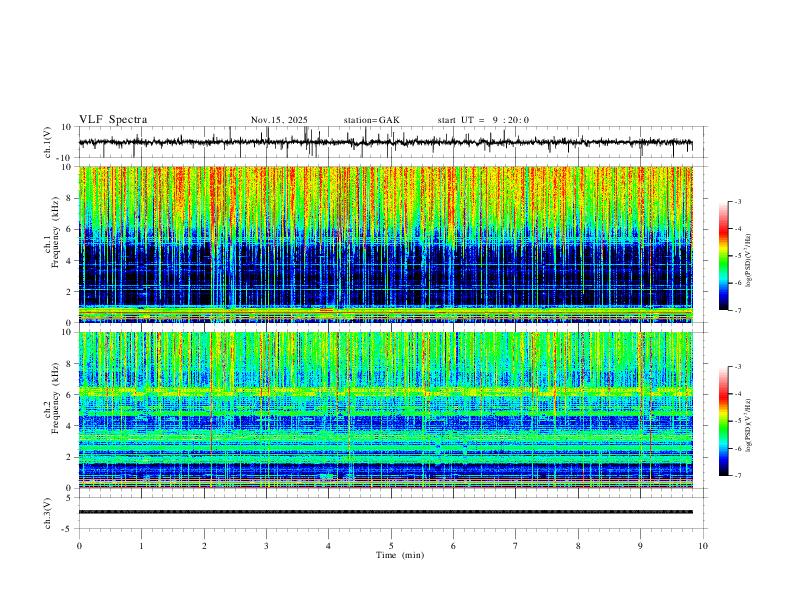Click the time axis tick label '0'
The image size is (792, 612).
pos(79,546)
